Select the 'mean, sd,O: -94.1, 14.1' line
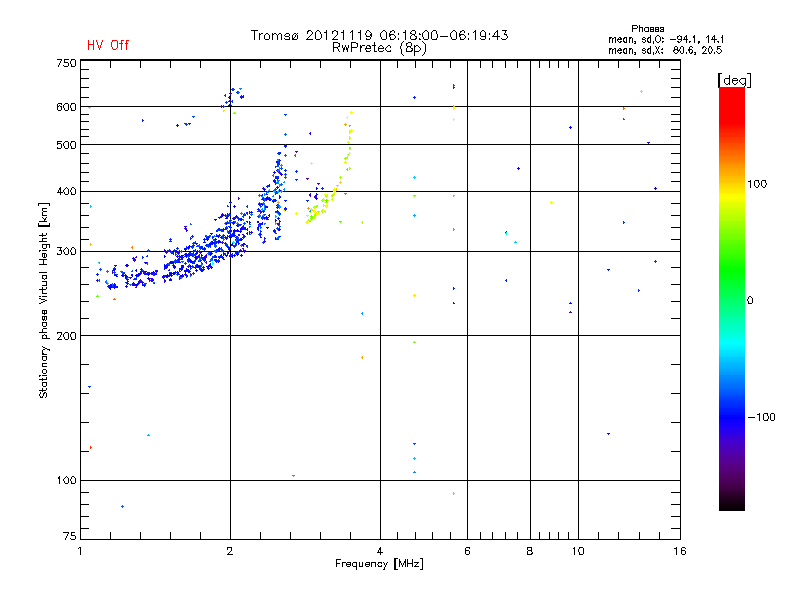 (666, 39)
